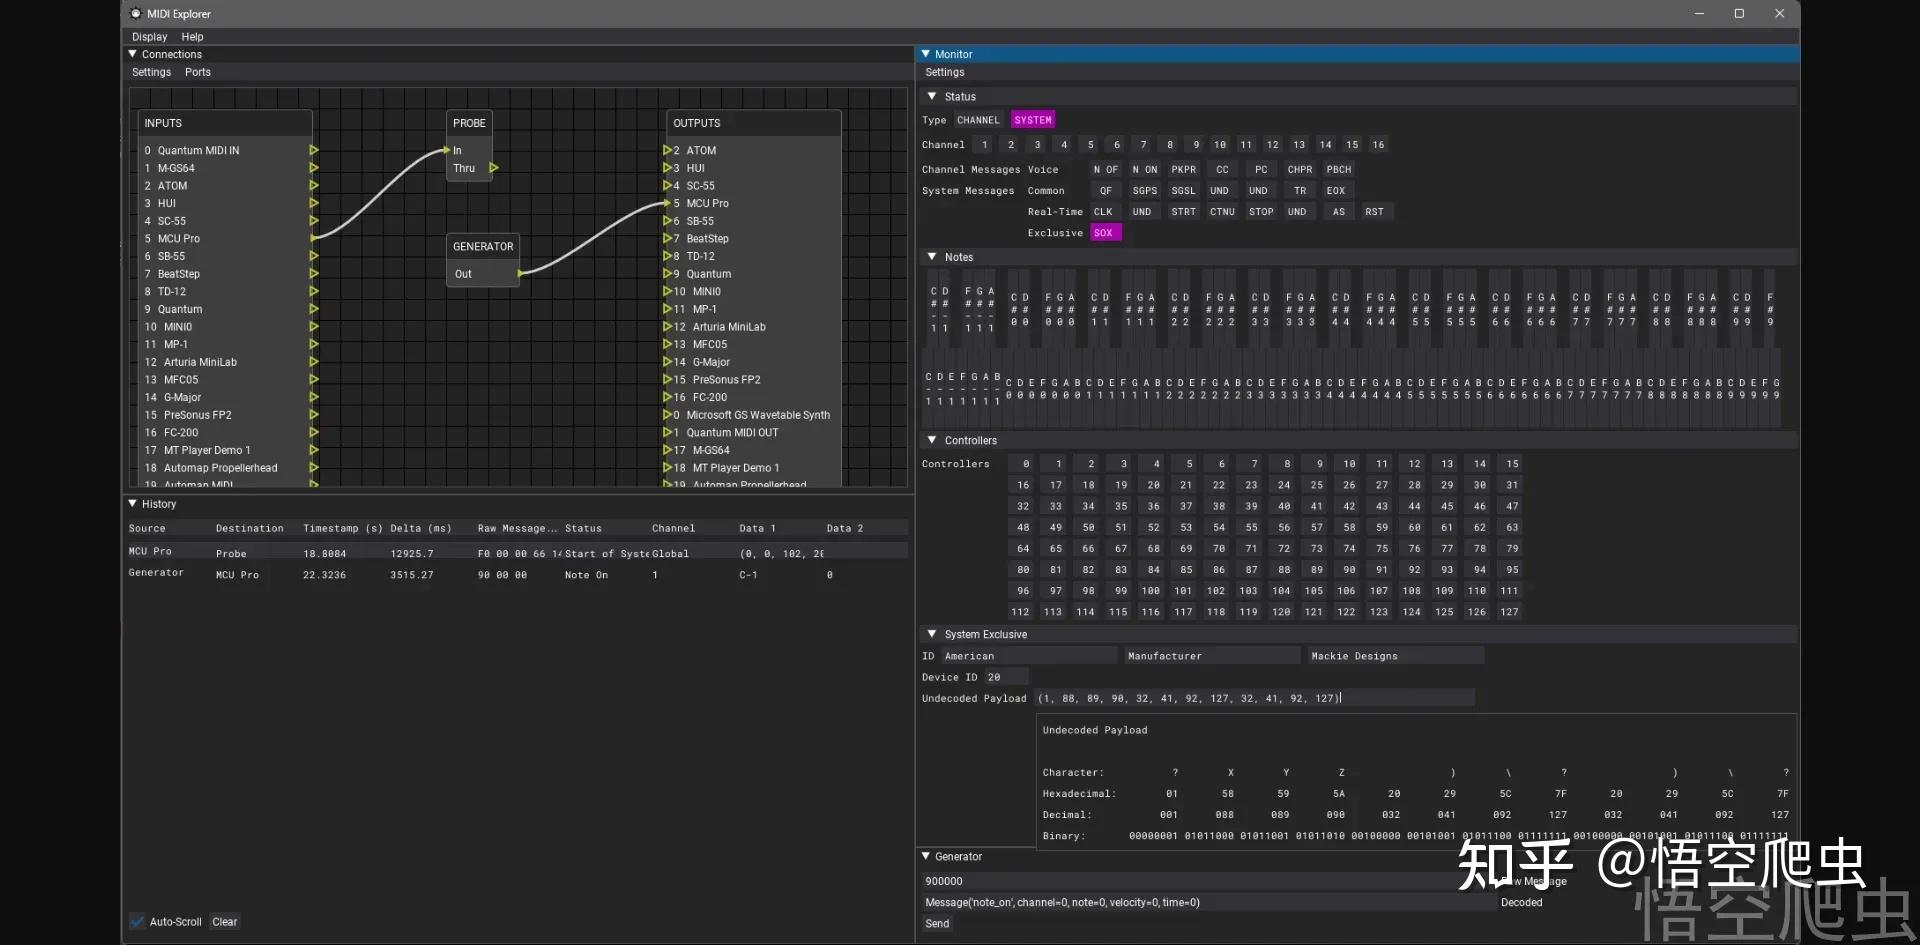The image size is (1920, 945).
Task: Toggle the N ON voice message indicator
Action: point(1144,169)
